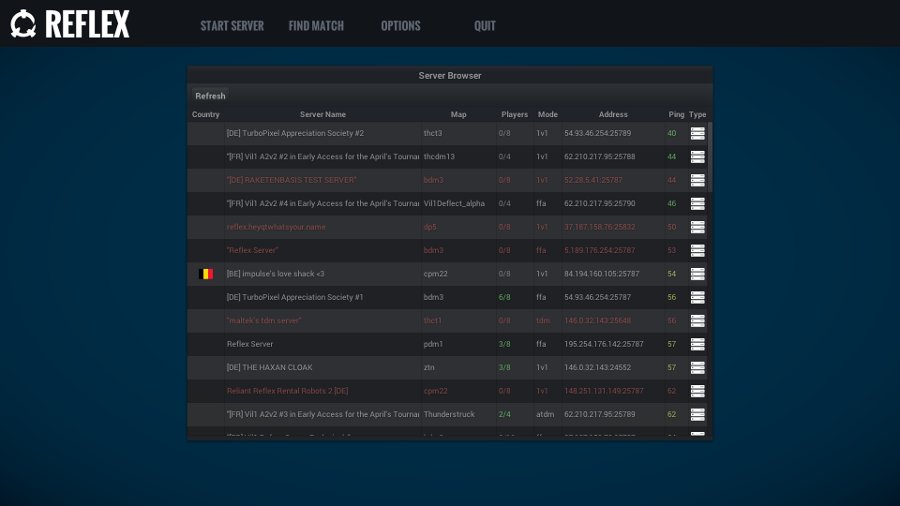Click address "62.210.217.95:25788"

(x=599, y=157)
